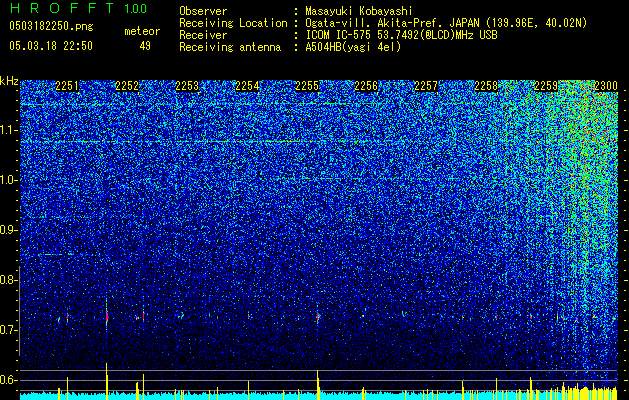Click the meteor count value 49
This screenshot has width=629, height=400.
(x=145, y=46)
